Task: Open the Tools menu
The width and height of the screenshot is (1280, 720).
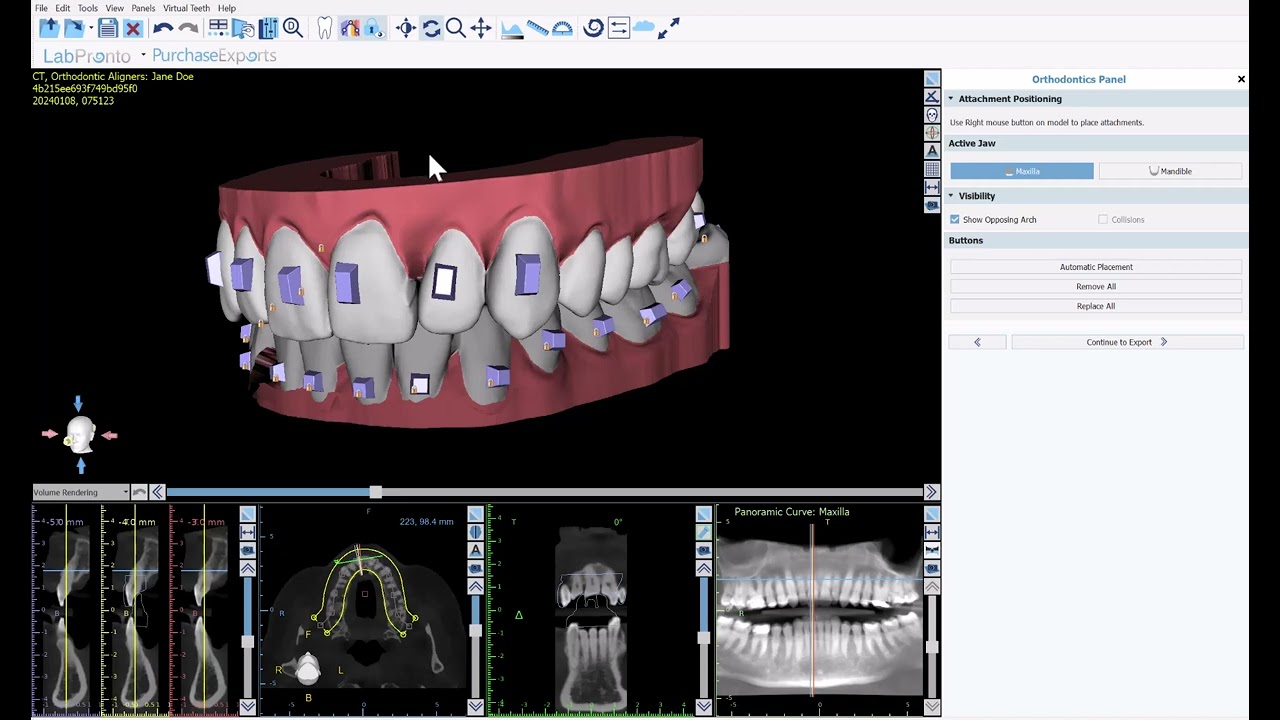Action: pyautogui.click(x=88, y=8)
